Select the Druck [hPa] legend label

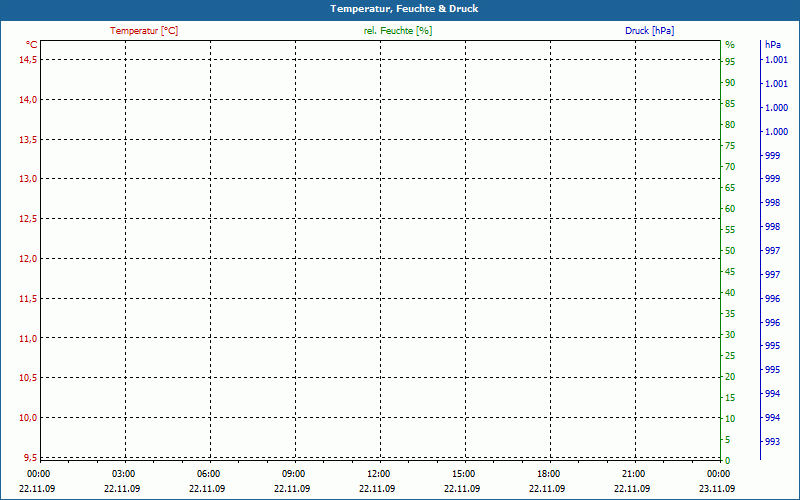coord(649,31)
